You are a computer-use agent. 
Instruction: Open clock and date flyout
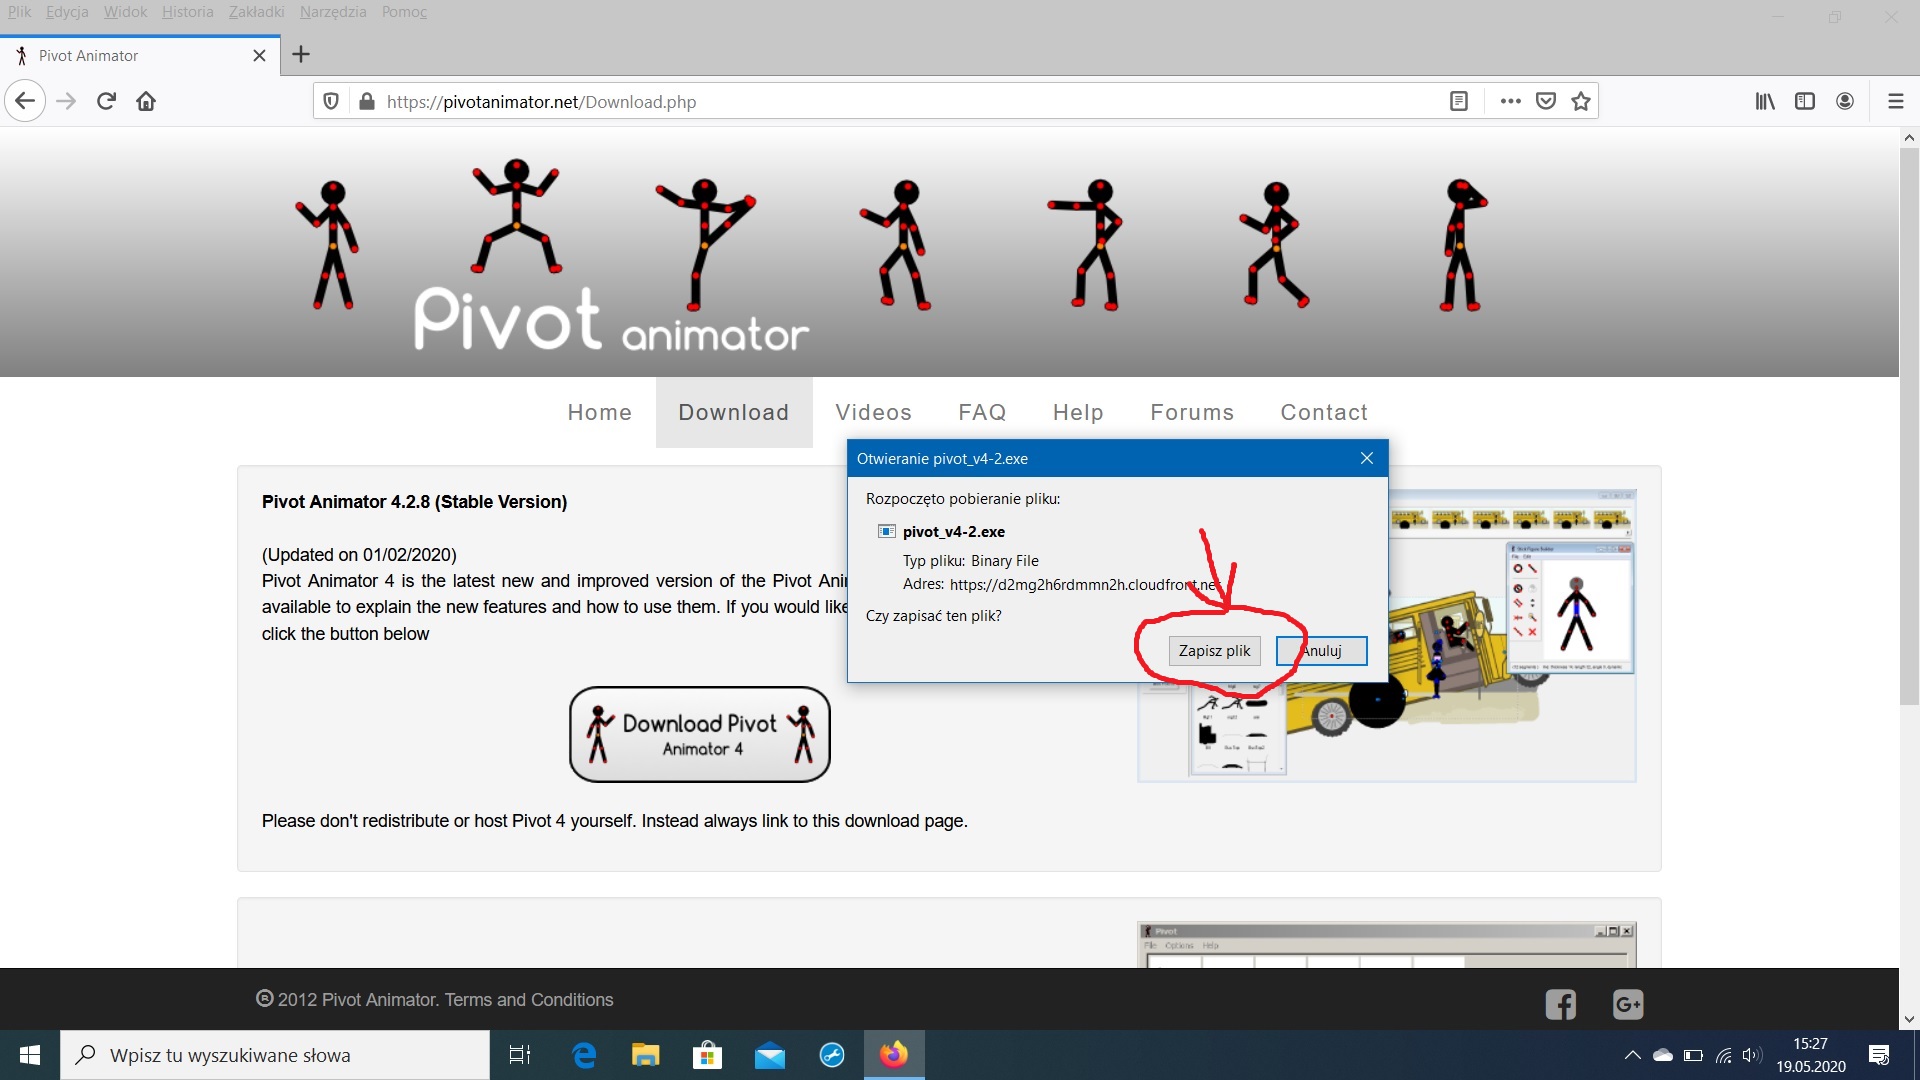coord(1811,1055)
